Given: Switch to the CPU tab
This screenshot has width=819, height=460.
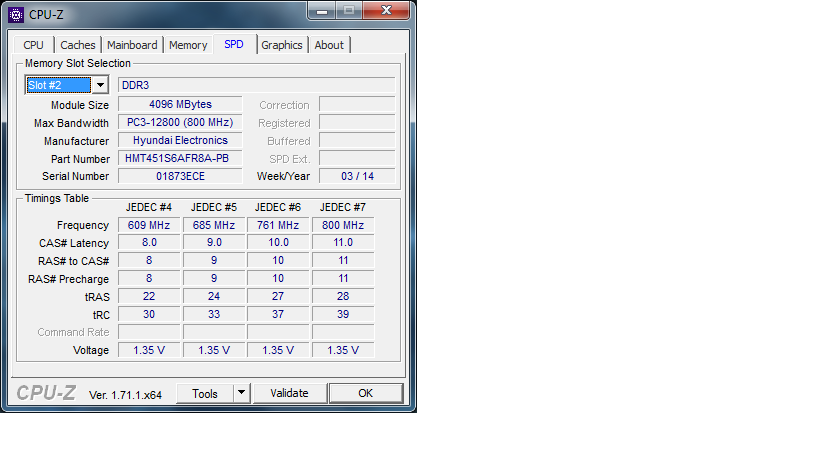Looking at the screenshot, I should (x=33, y=45).
